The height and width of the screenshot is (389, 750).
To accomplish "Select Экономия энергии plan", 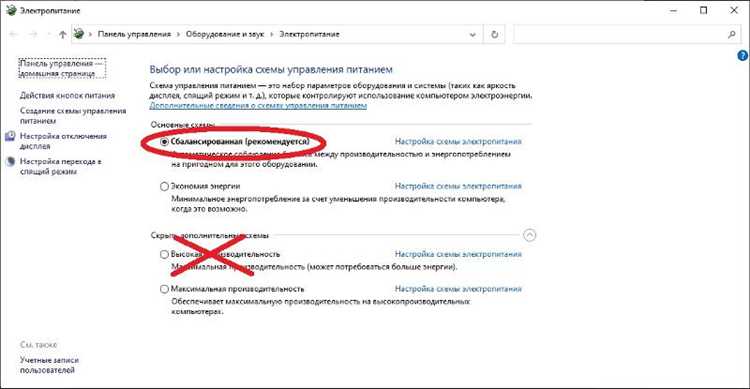I will 164,186.
